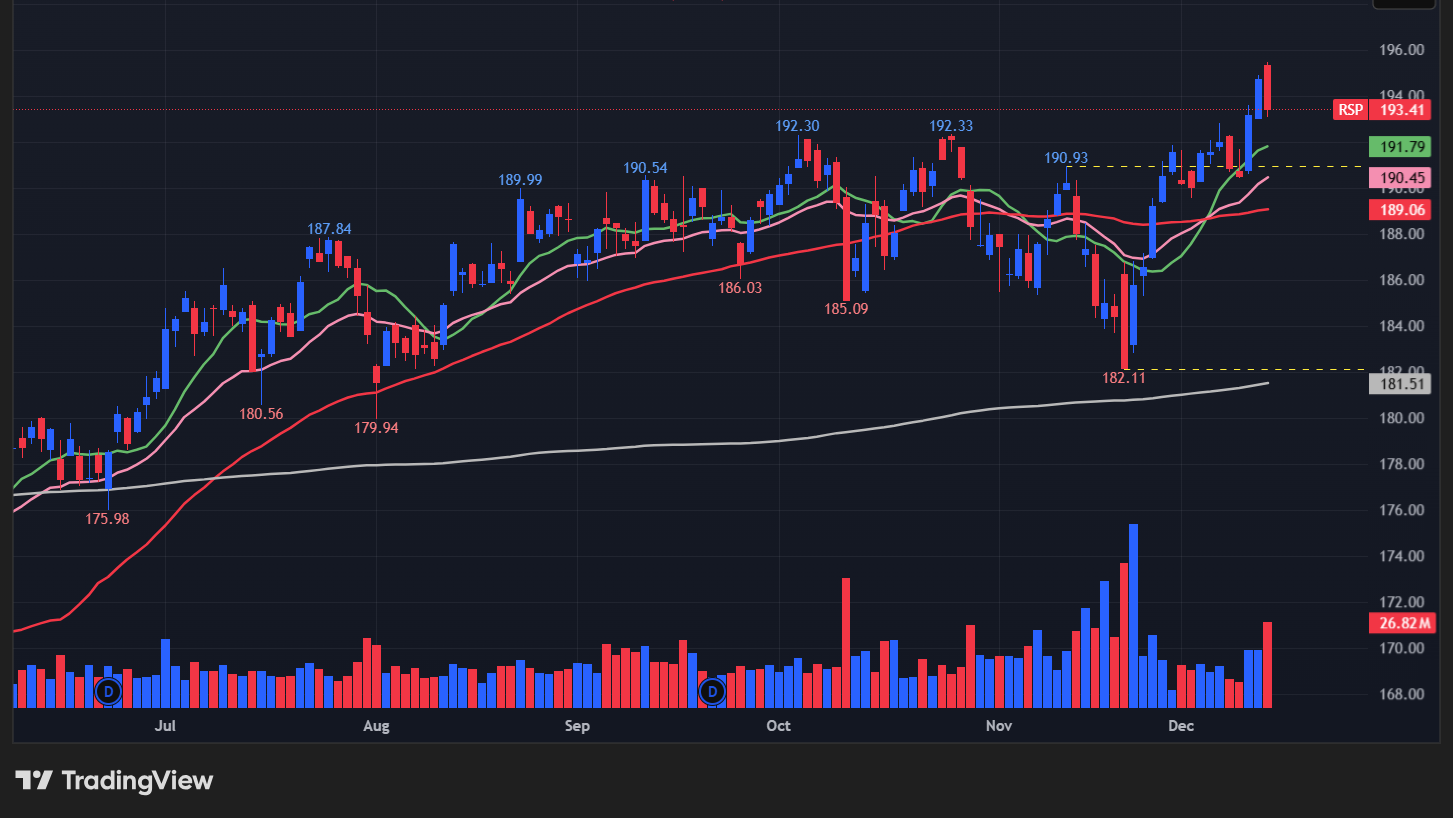Viewport: 1453px width, 818px height.
Task: Select the 193.41 current price label
Action: point(1400,110)
